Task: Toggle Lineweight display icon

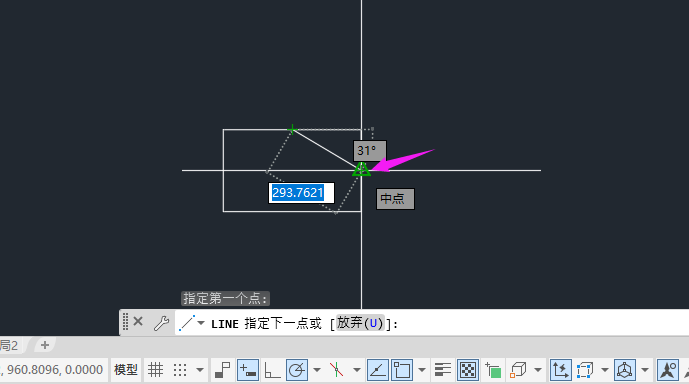Action: tap(442, 370)
